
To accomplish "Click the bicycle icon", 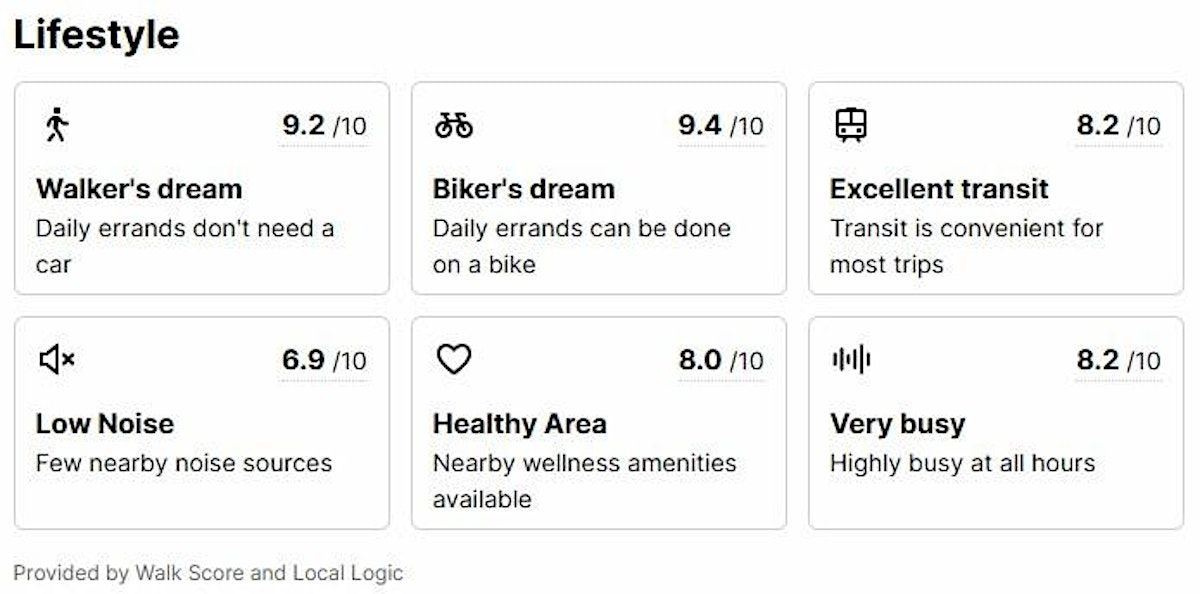I will pos(453,125).
